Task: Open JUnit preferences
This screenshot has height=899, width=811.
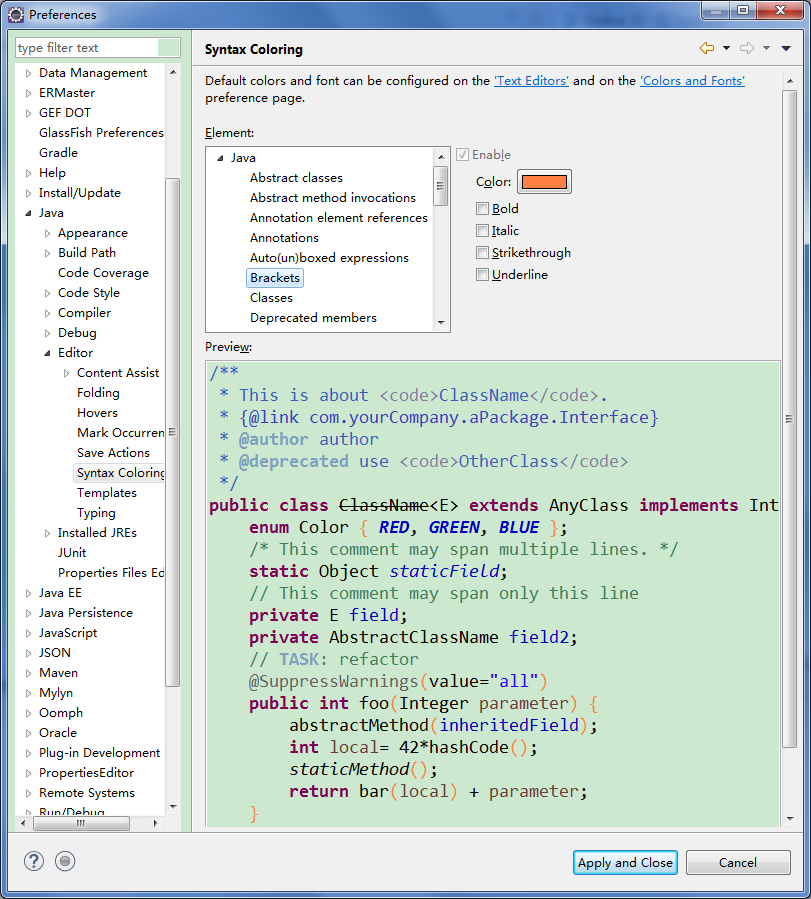Action: pos(72,553)
